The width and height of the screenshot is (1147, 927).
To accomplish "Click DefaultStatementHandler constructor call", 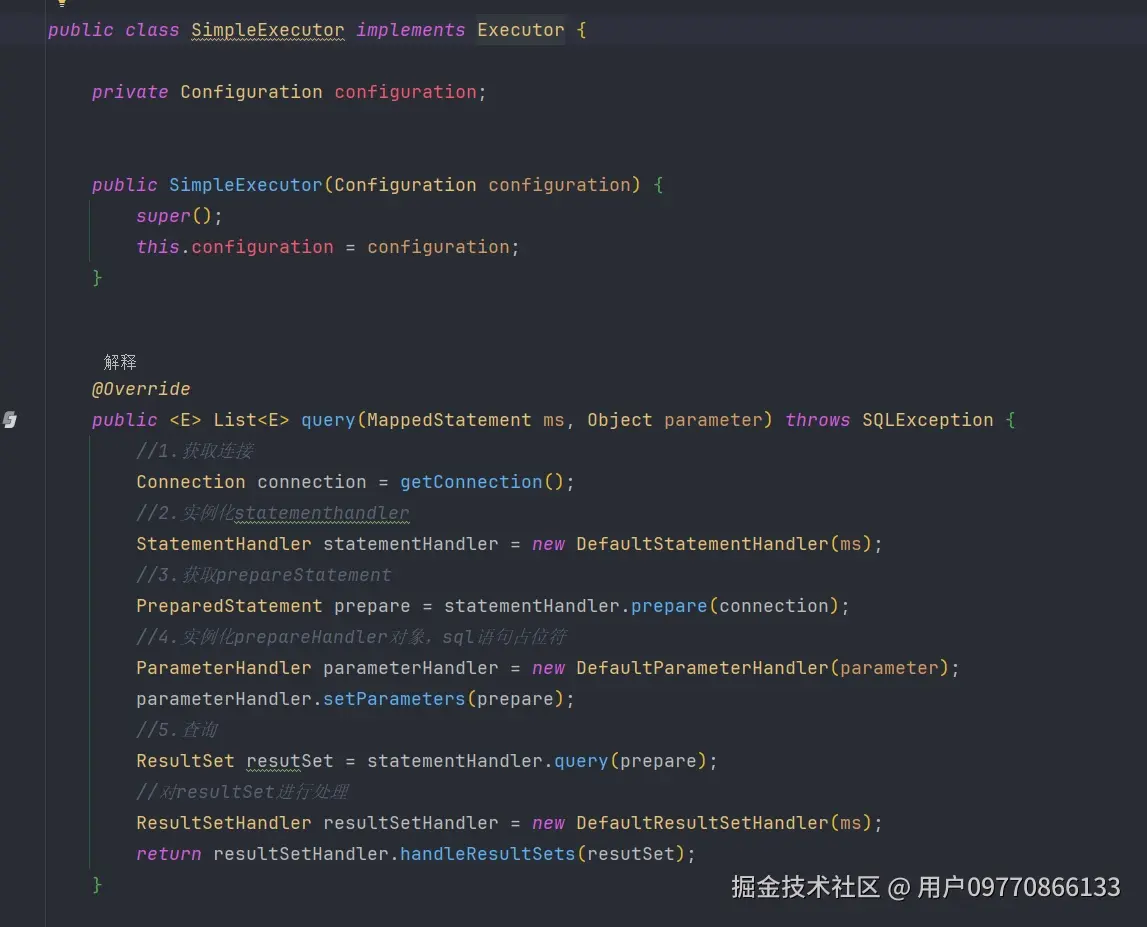I will point(702,544).
